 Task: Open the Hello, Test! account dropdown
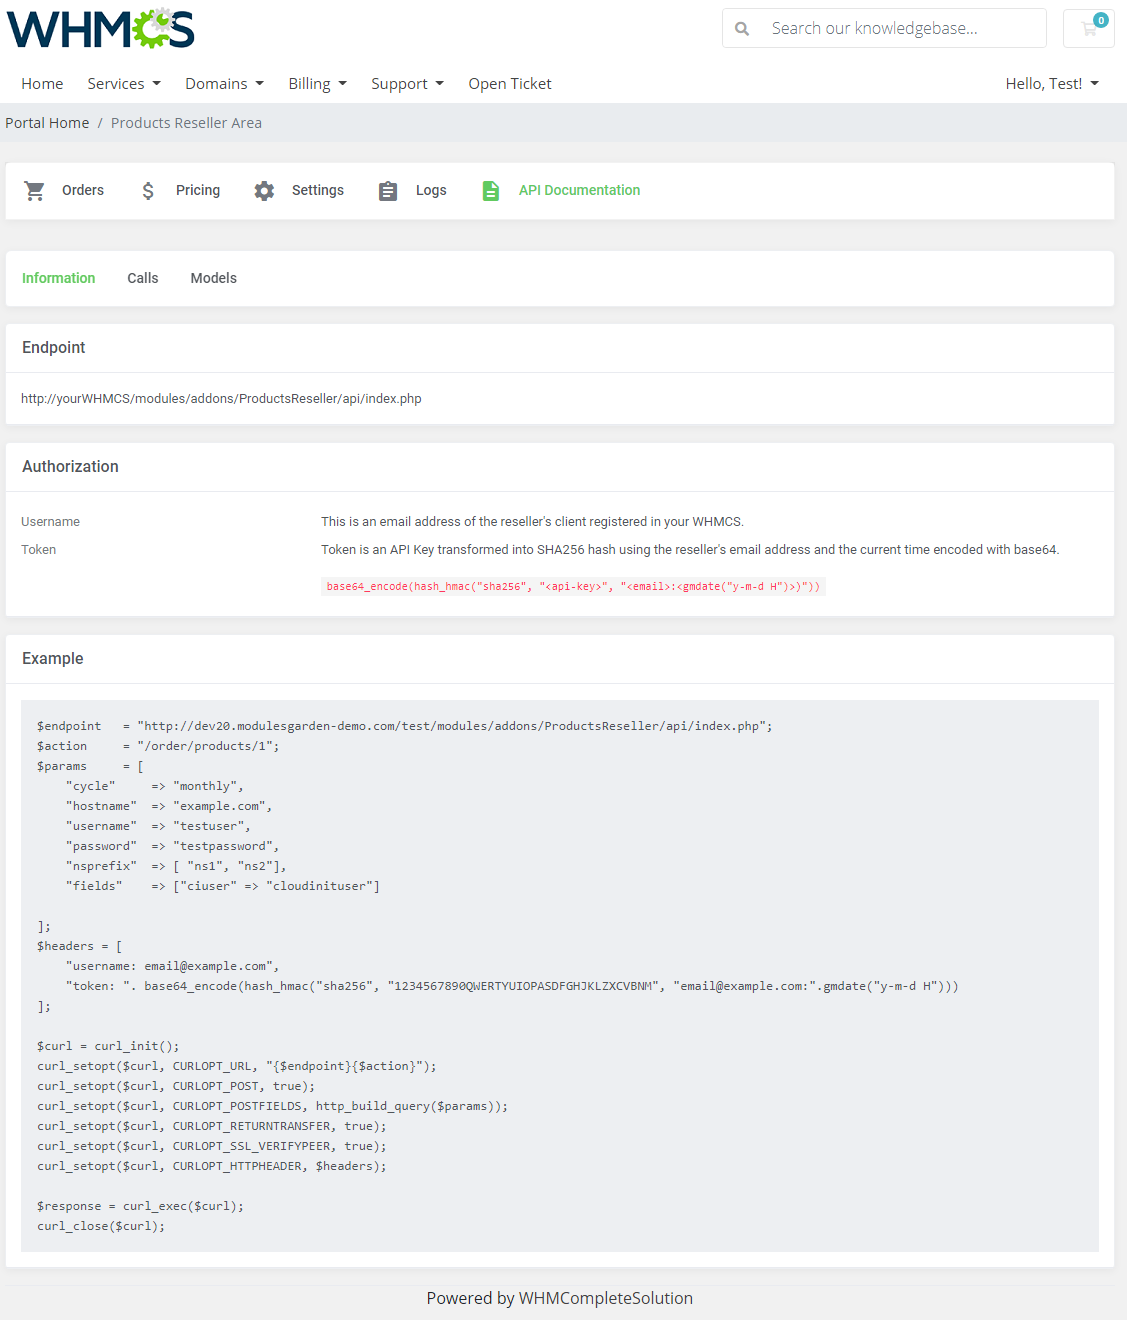click(1052, 84)
